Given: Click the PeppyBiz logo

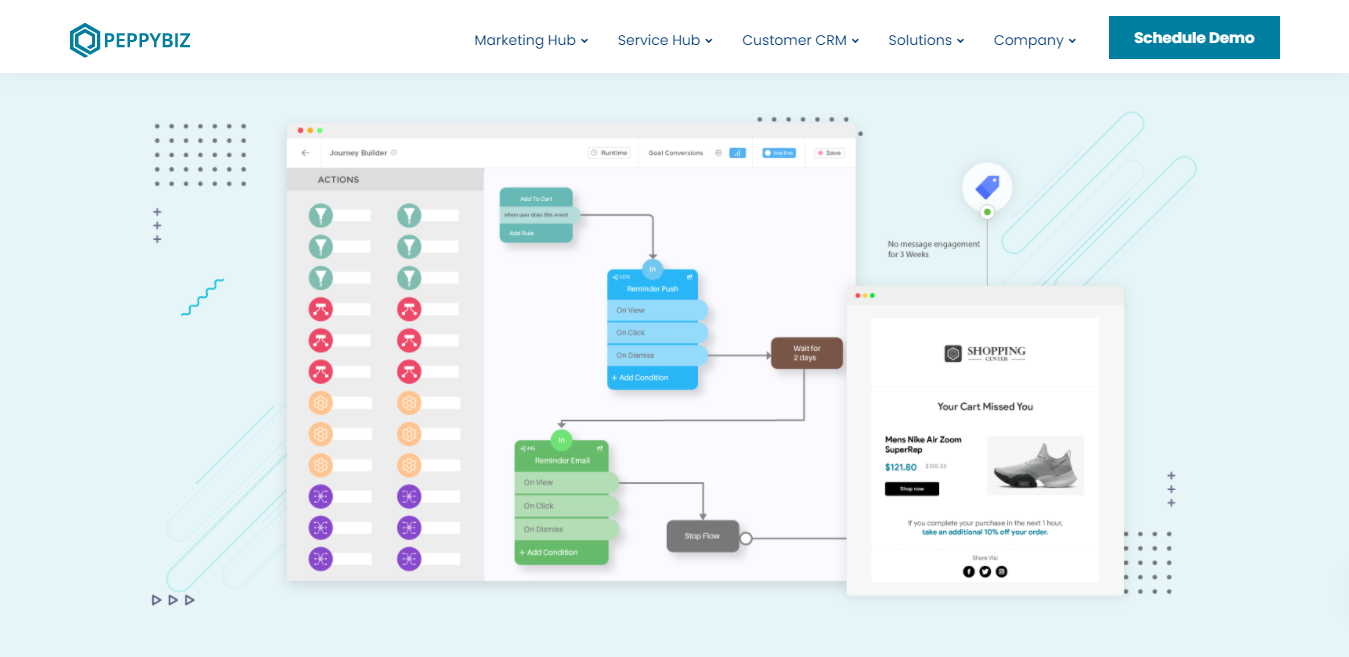Looking at the screenshot, I should click(x=130, y=40).
